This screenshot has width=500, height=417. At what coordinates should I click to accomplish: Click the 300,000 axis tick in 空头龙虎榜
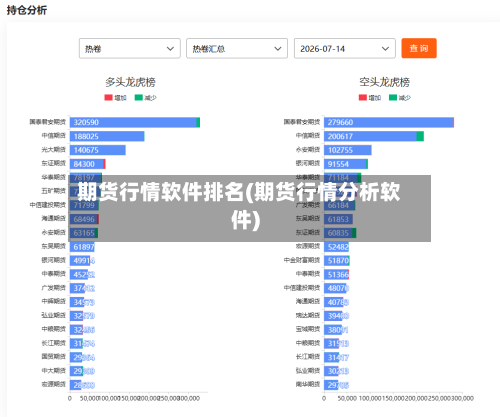(x=462, y=398)
